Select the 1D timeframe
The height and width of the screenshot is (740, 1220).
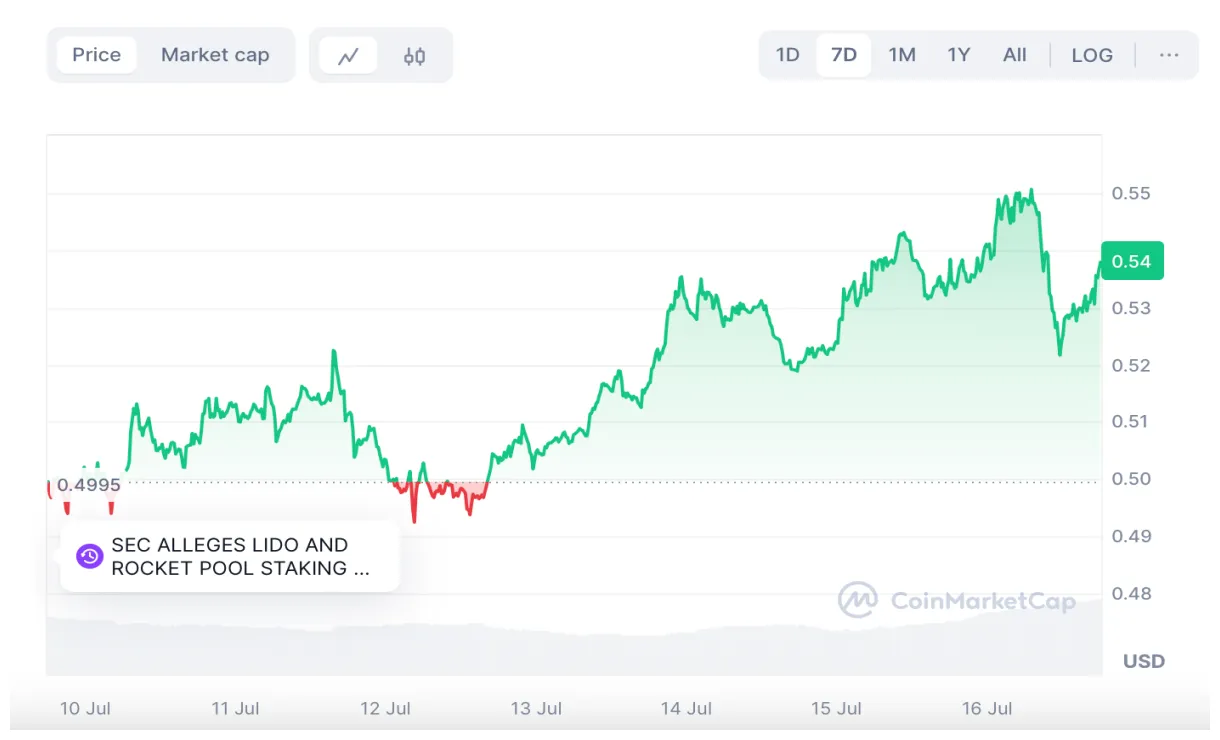787,55
